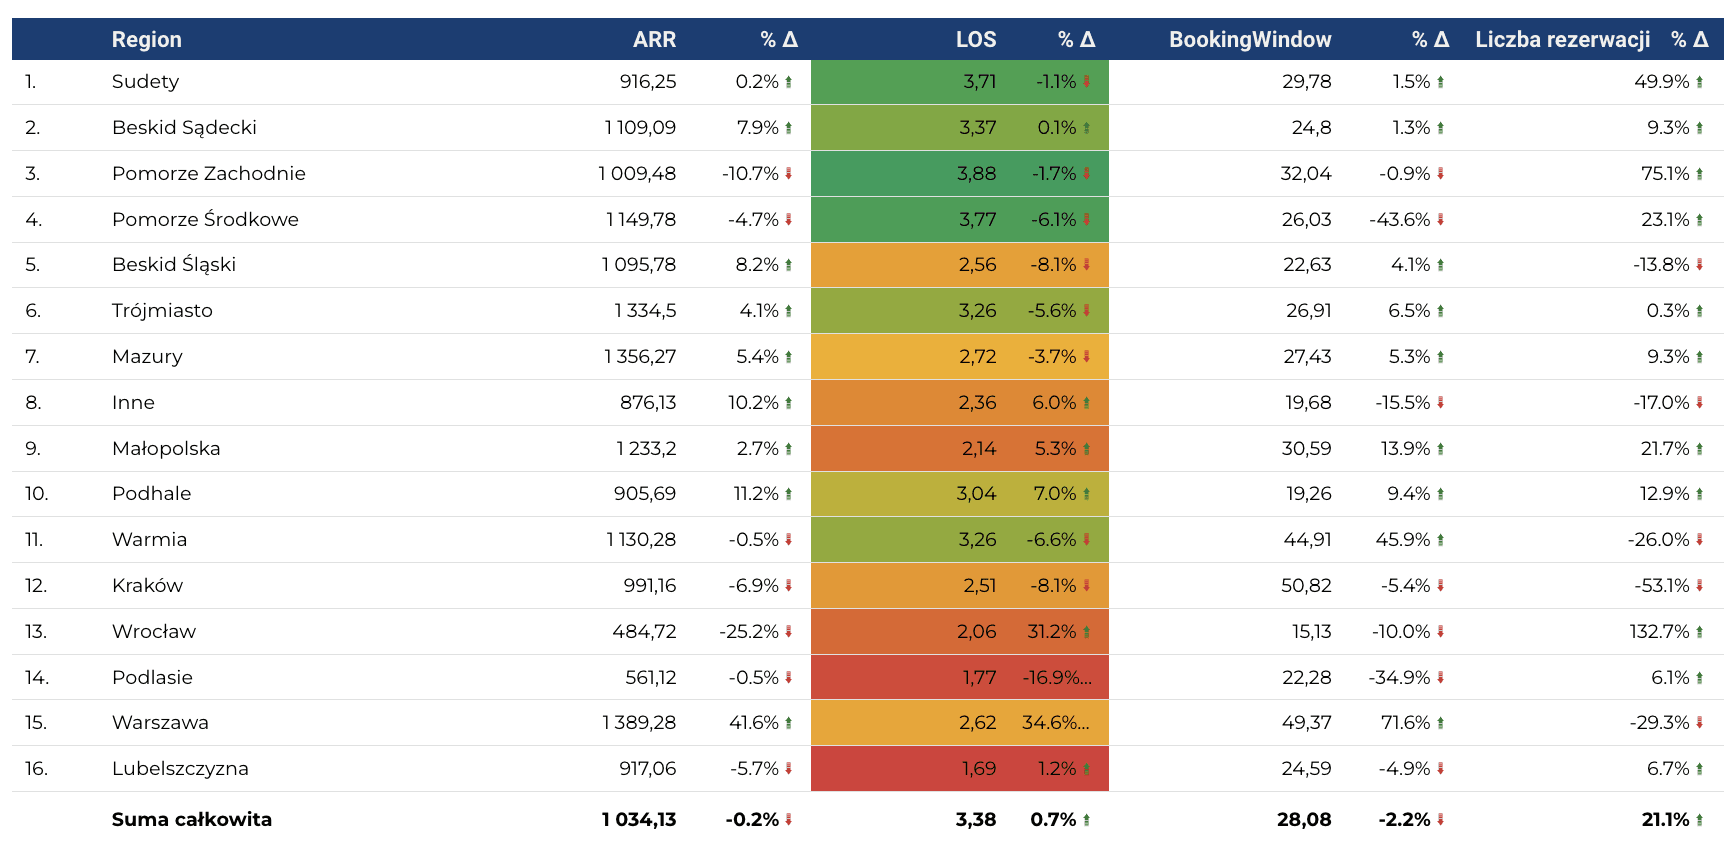Click the Trójmiasto region name
1736x842 pixels.
click(x=162, y=311)
